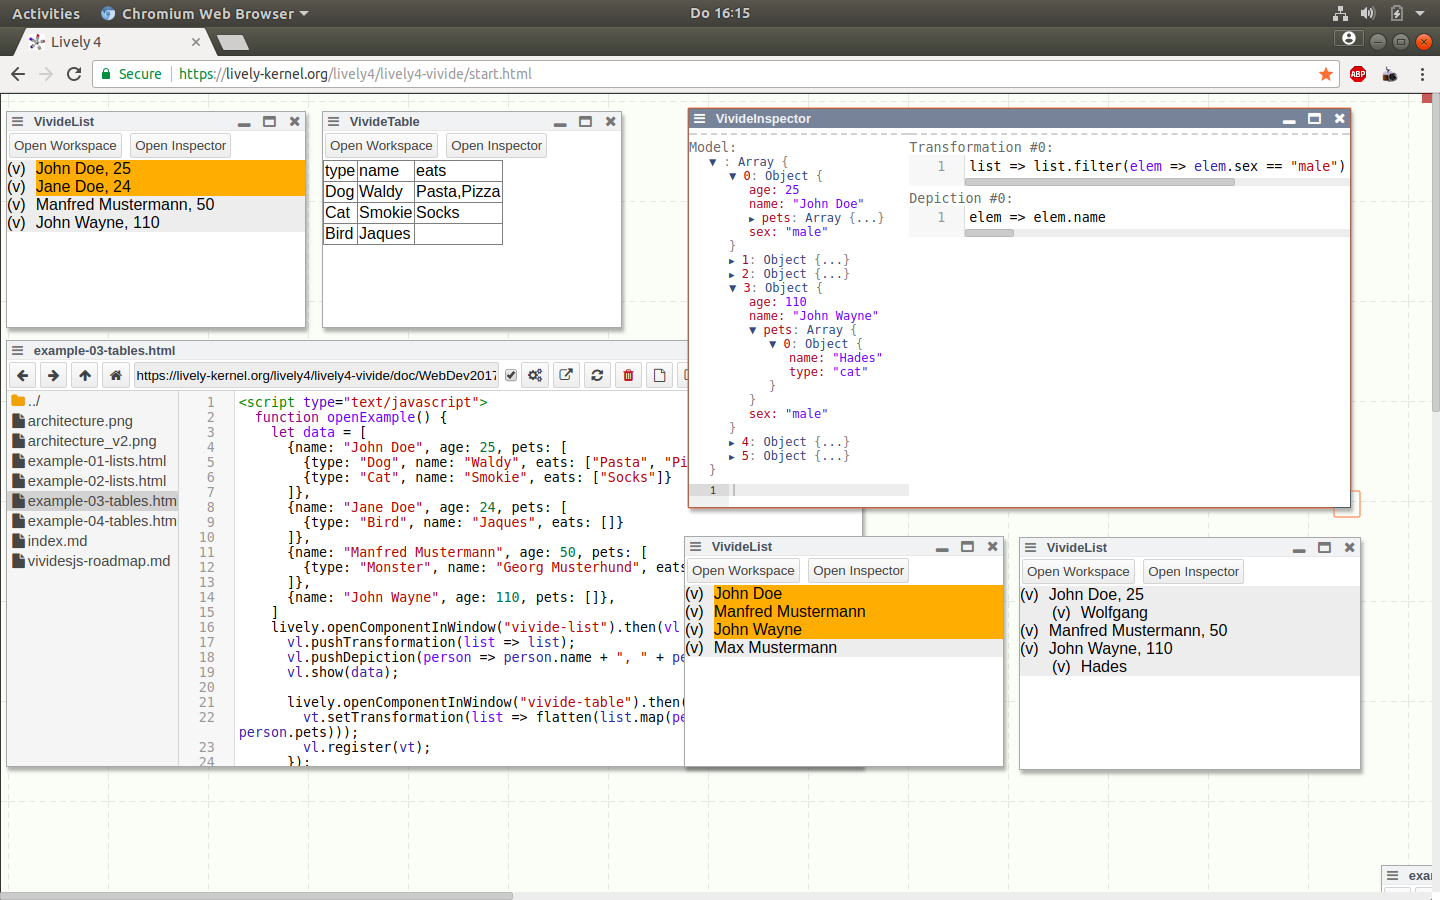Click the new file page icon

tap(659, 375)
